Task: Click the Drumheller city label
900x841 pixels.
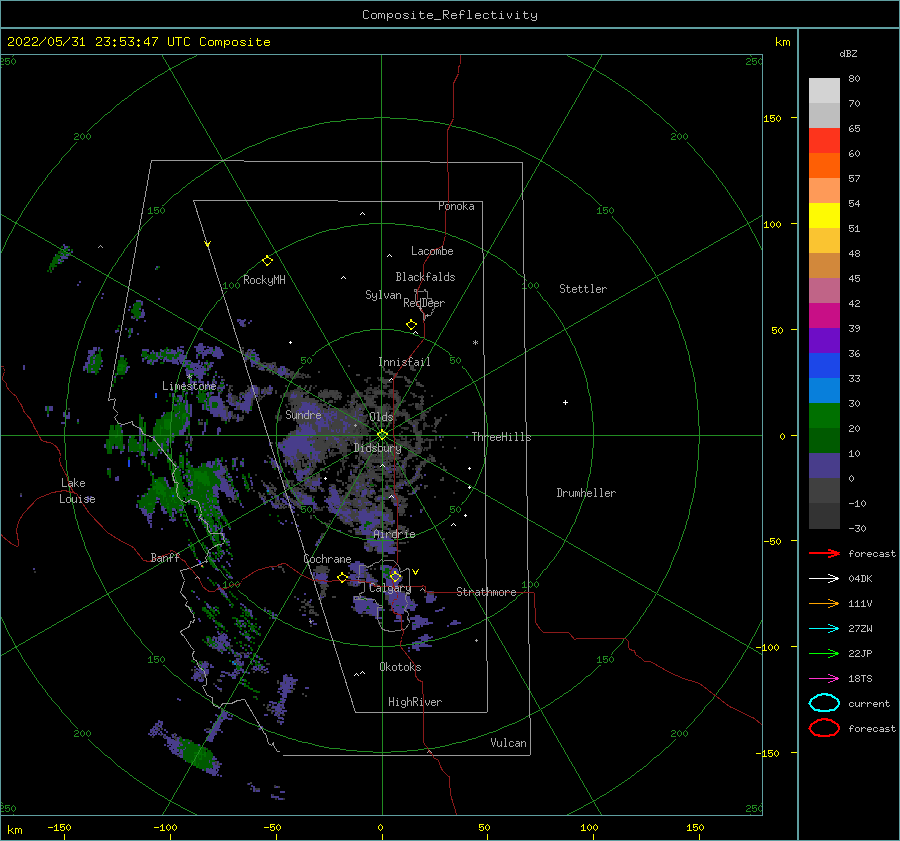Action: click(586, 493)
